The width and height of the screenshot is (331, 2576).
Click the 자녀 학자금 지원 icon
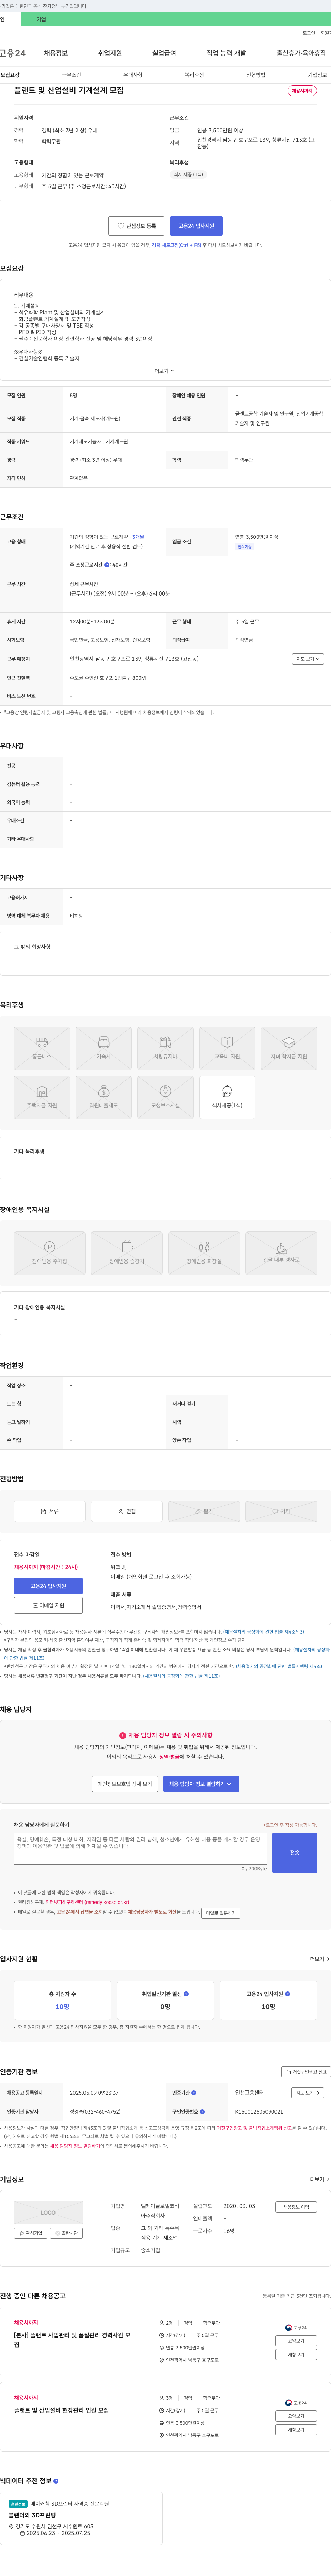pyautogui.click(x=289, y=1048)
